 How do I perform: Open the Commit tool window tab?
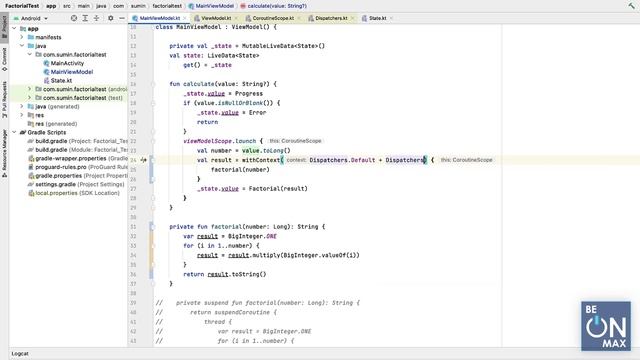(4, 60)
